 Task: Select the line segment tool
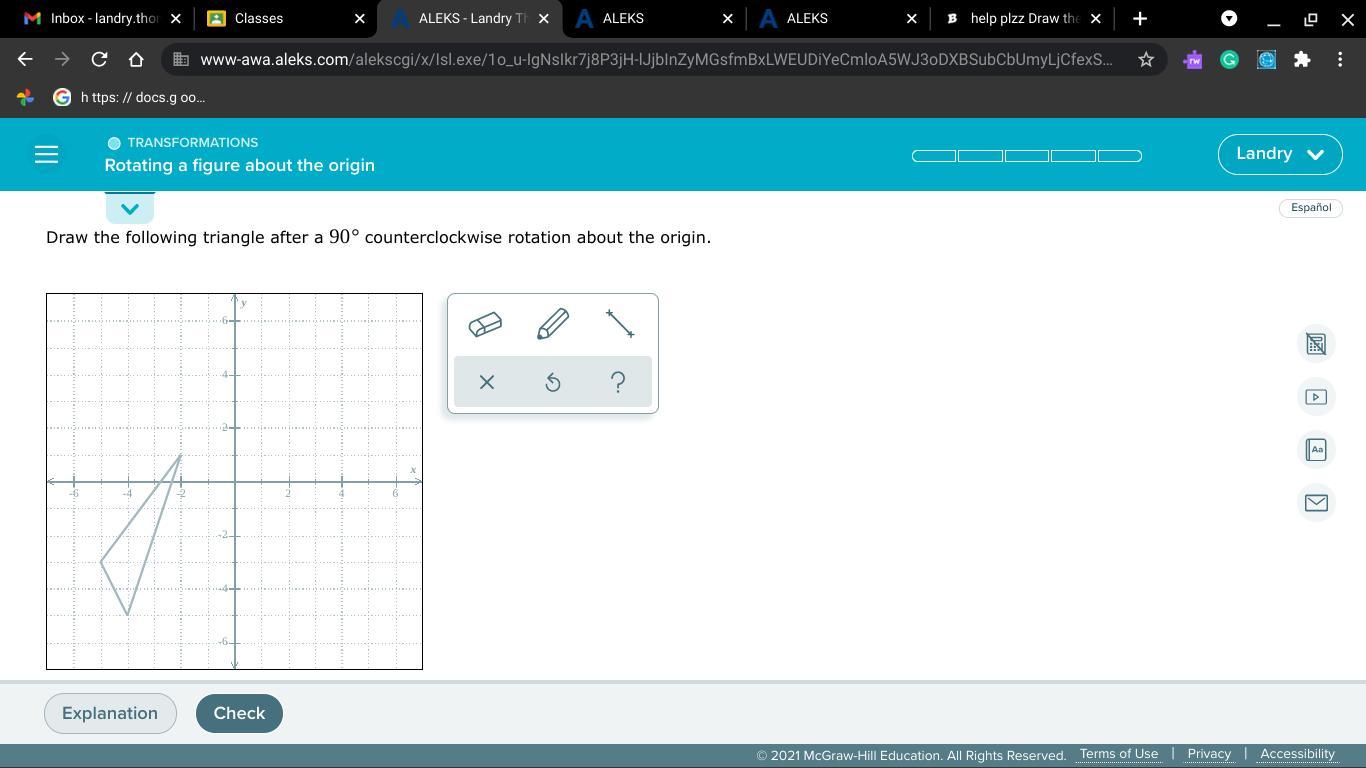pyautogui.click(x=620, y=324)
